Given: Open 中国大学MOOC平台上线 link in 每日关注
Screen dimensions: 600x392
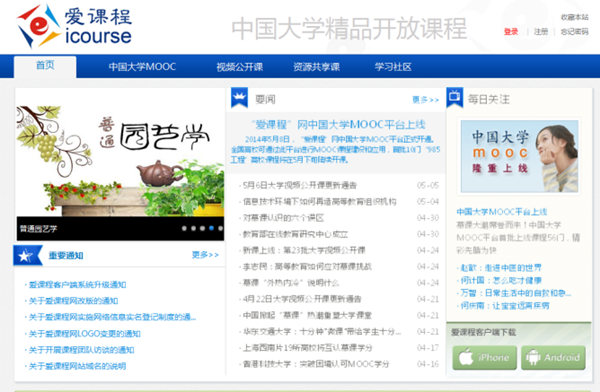Looking at the screenshot, I should (x=502, y=212).
